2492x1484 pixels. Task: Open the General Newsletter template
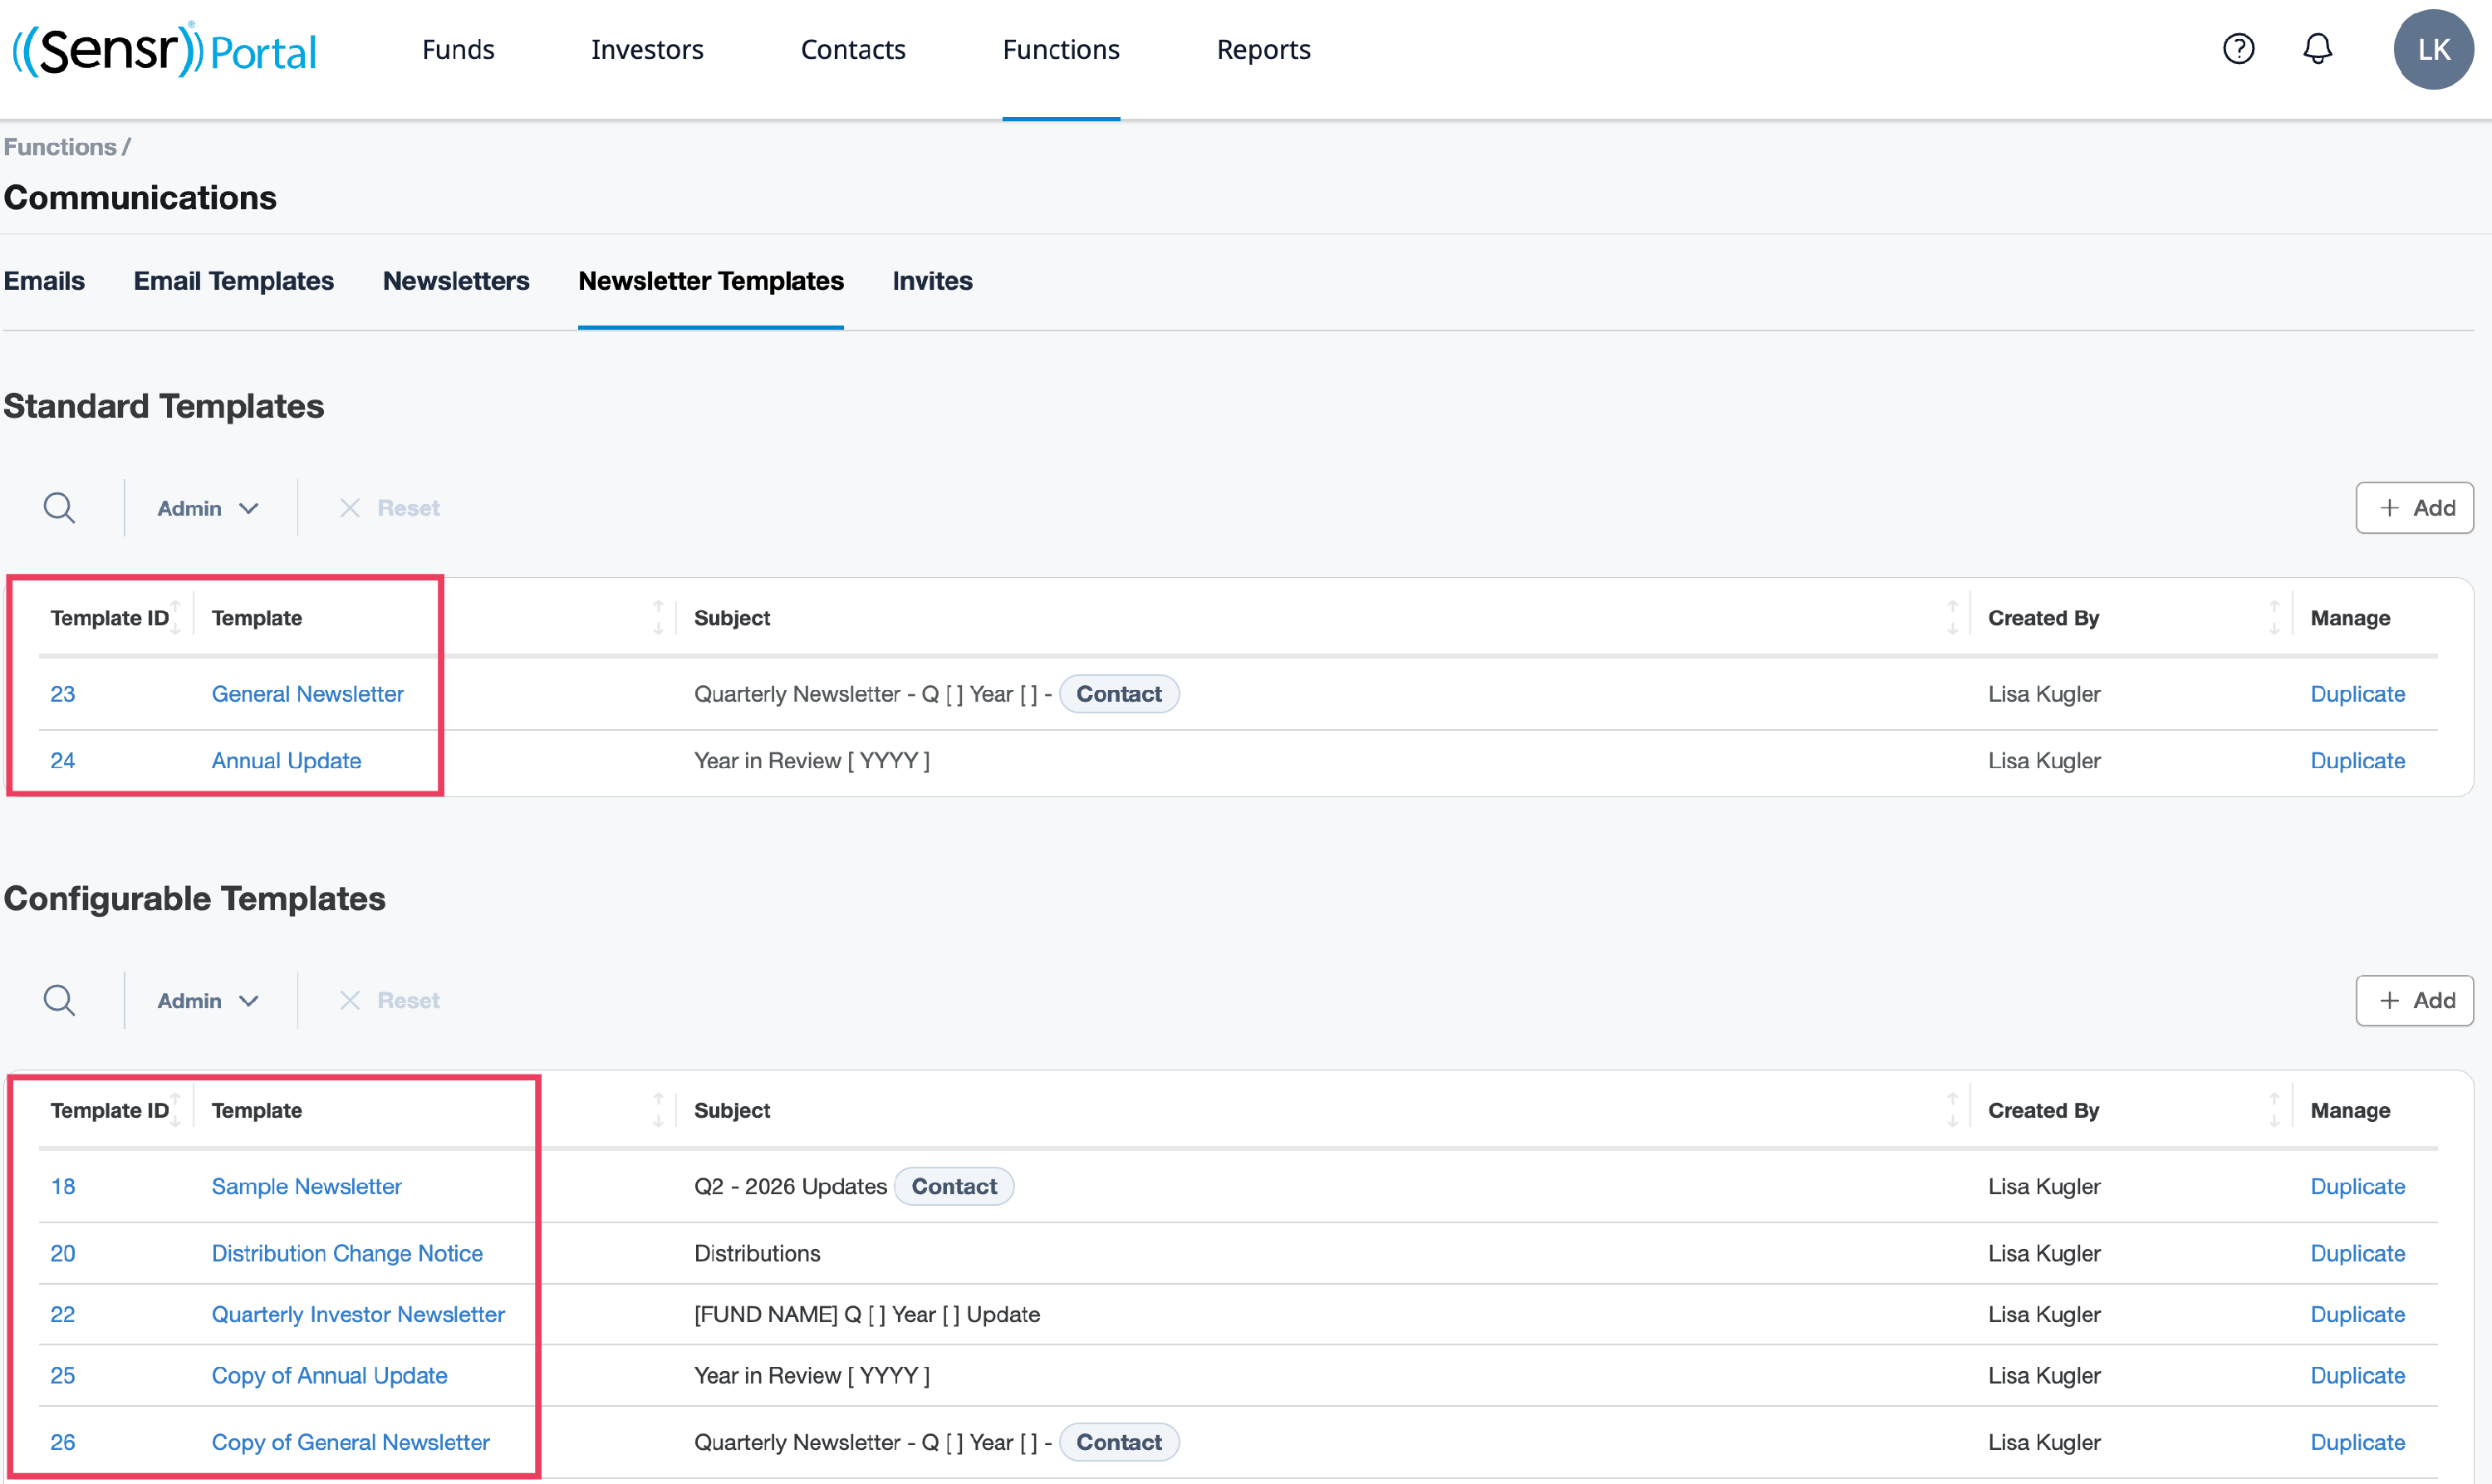[308, 694]
